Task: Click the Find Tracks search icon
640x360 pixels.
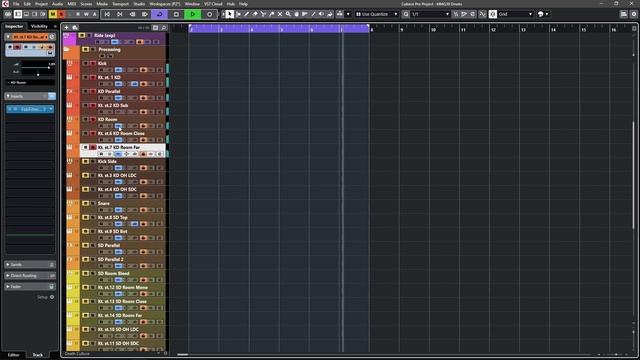Action: 164,28
